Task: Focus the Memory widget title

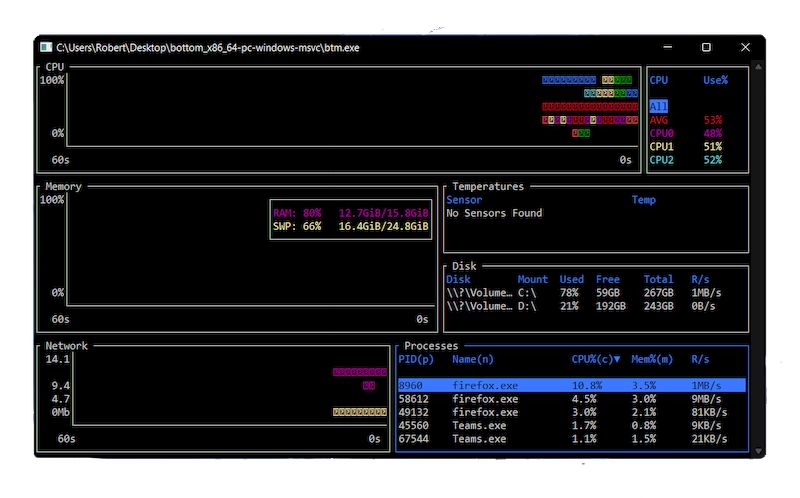Action: point(63,186)
